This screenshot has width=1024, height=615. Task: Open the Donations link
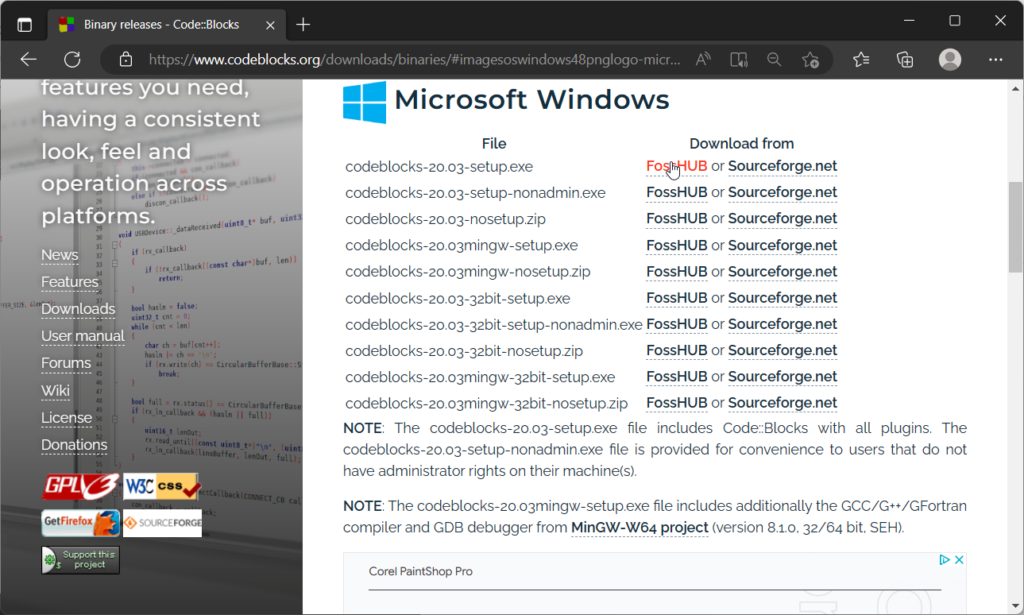[74, 445]
